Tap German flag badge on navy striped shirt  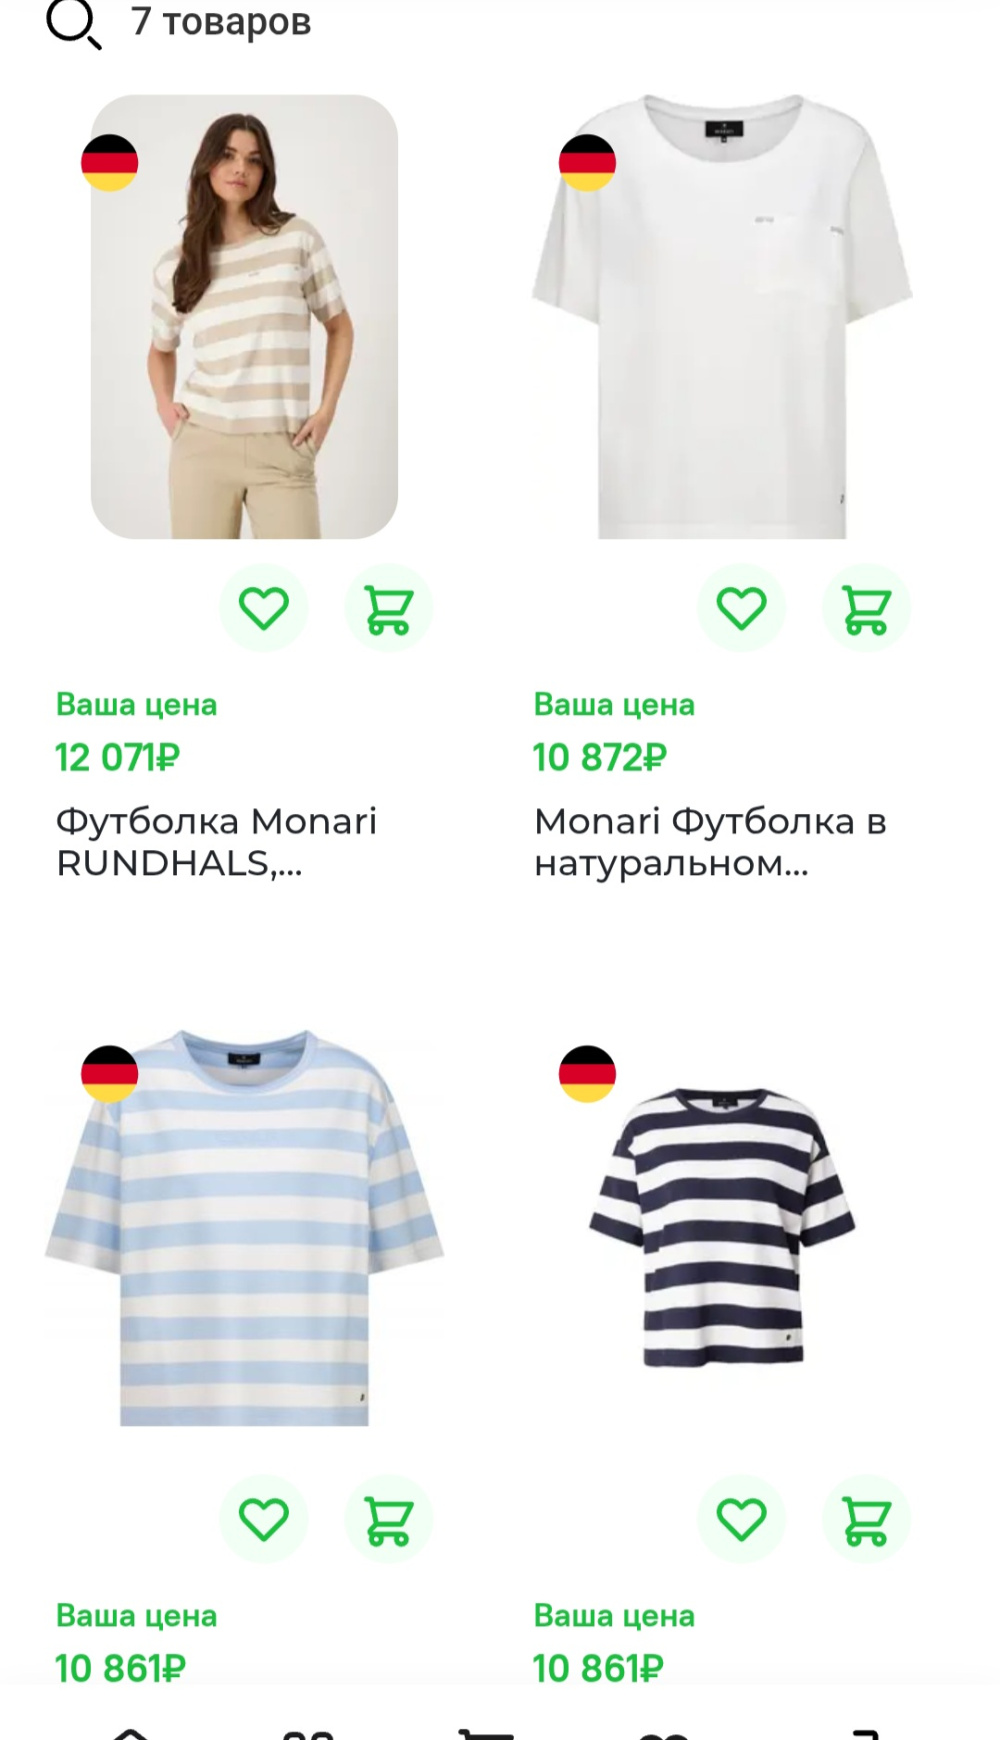pyautogui.click(x=587, y=1074)
